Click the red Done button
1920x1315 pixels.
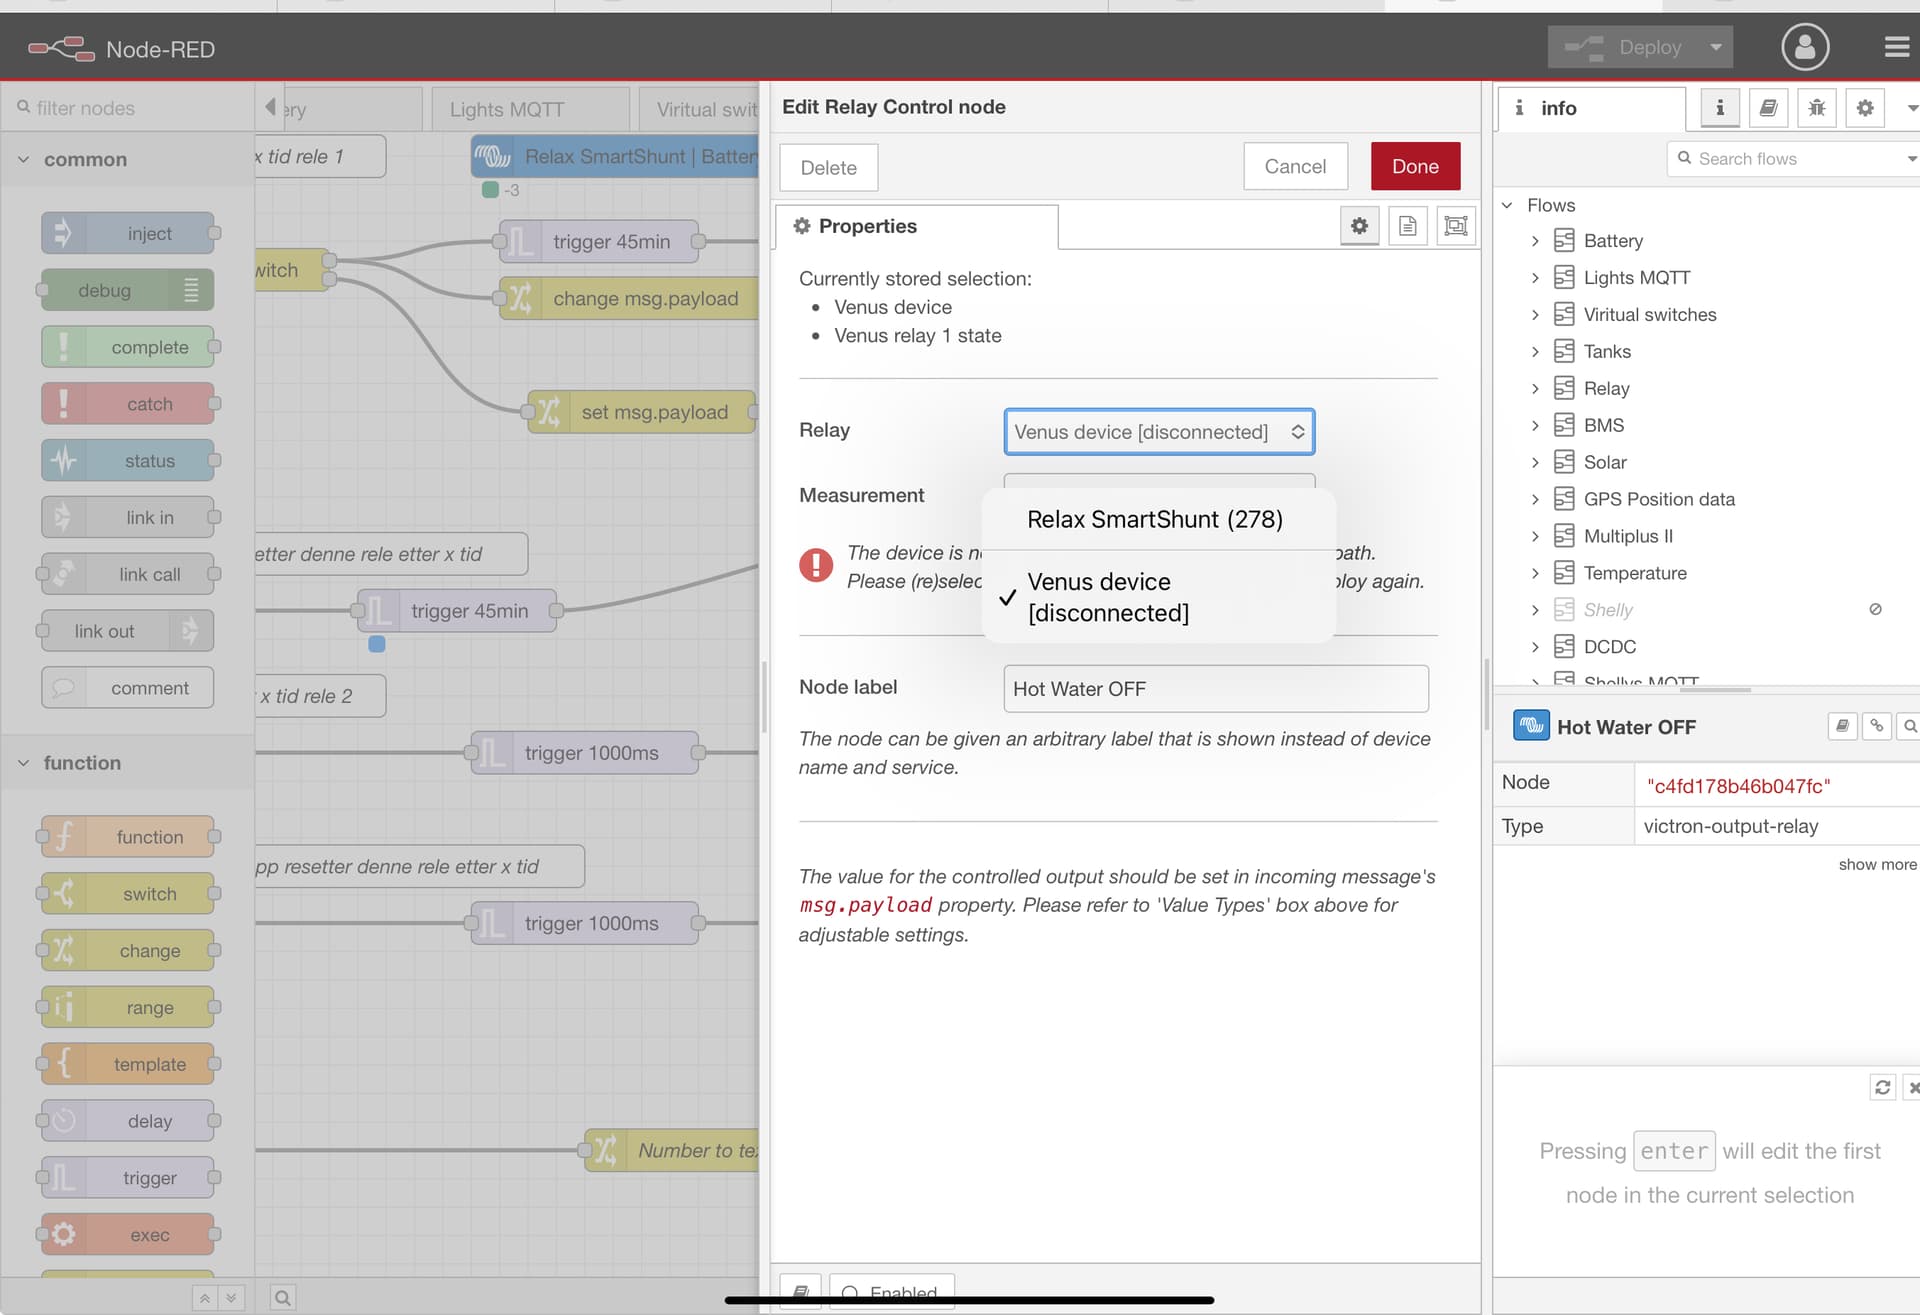click(x=1414, y=167)
